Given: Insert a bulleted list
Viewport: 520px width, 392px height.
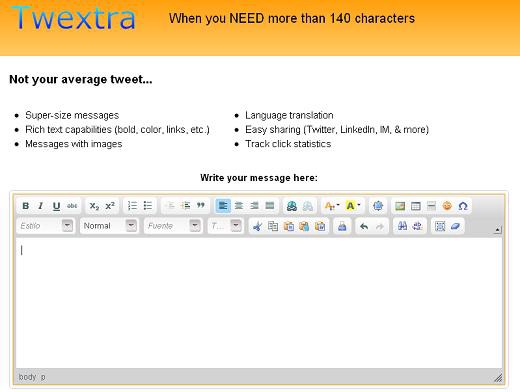Looking at the screenshot, I should [x=148, y=206].
